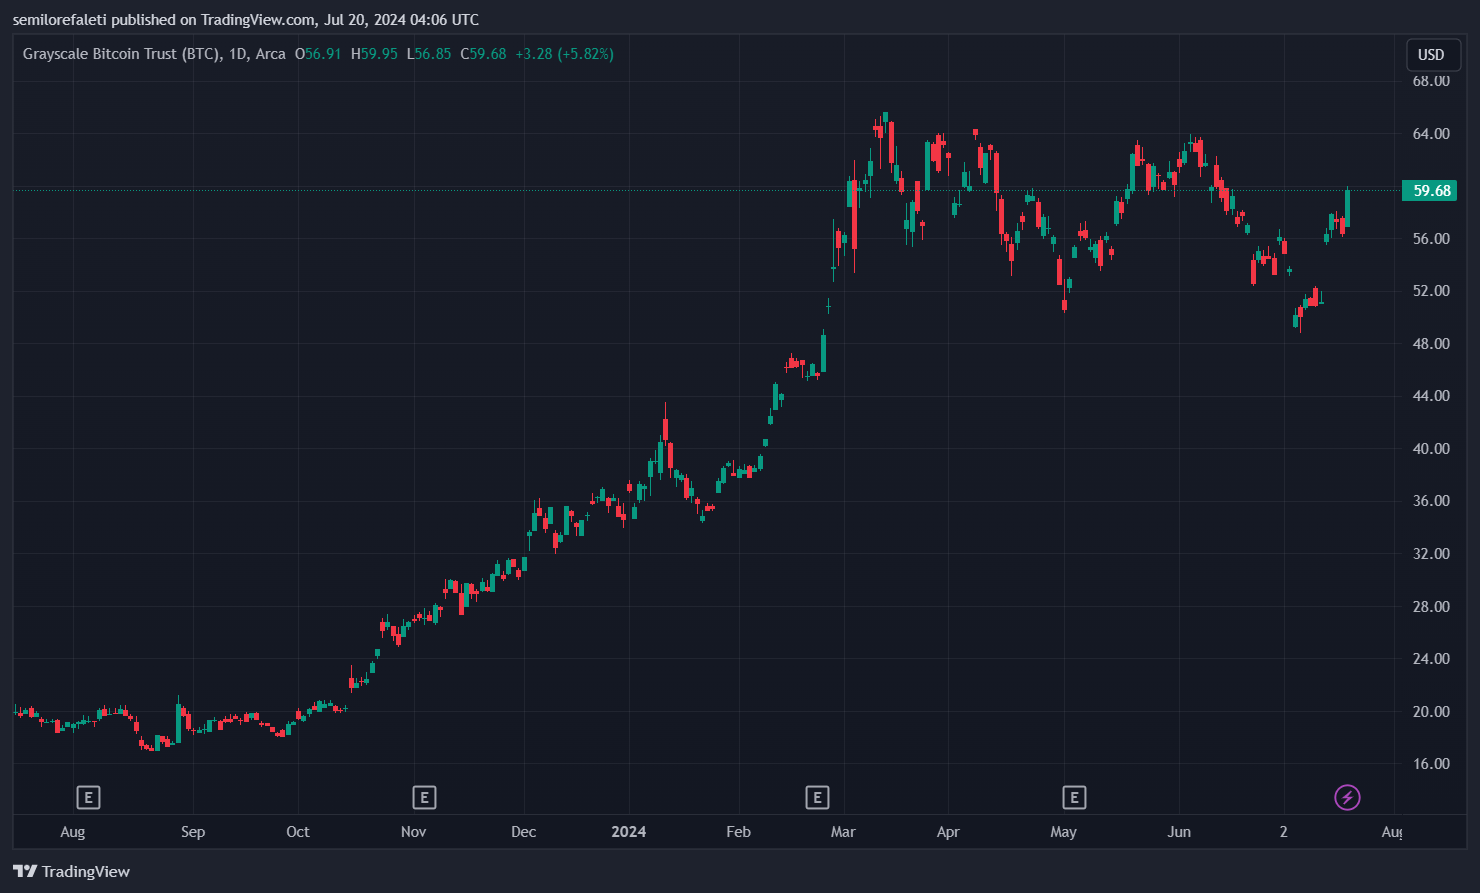Screen dimensions: 1480x893
Task: Click the Dec label on time axis
Action: (524, 832)
